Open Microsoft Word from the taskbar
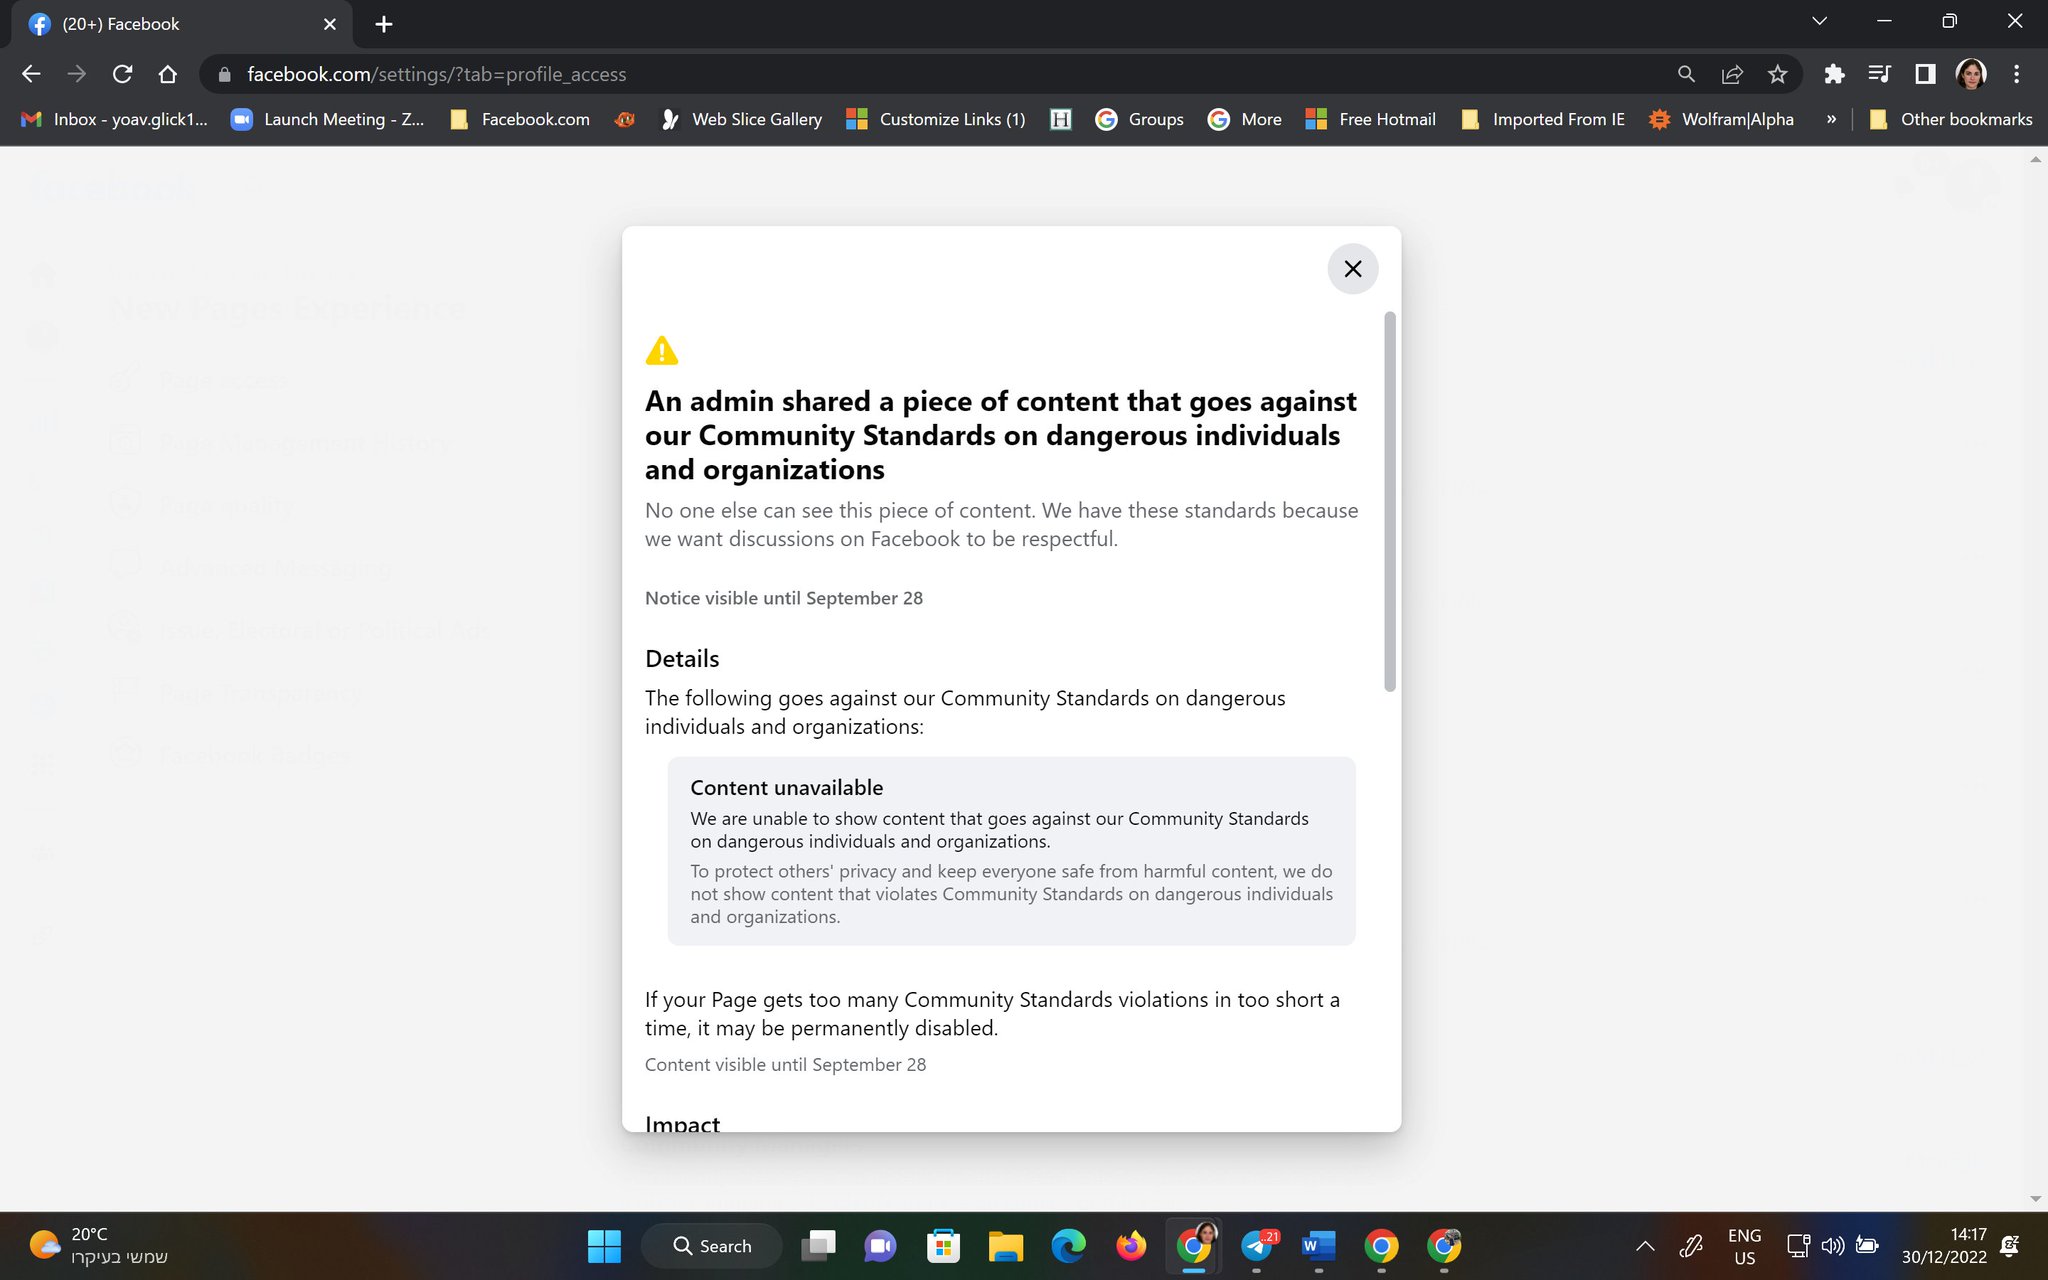 pos(1319,1246)
